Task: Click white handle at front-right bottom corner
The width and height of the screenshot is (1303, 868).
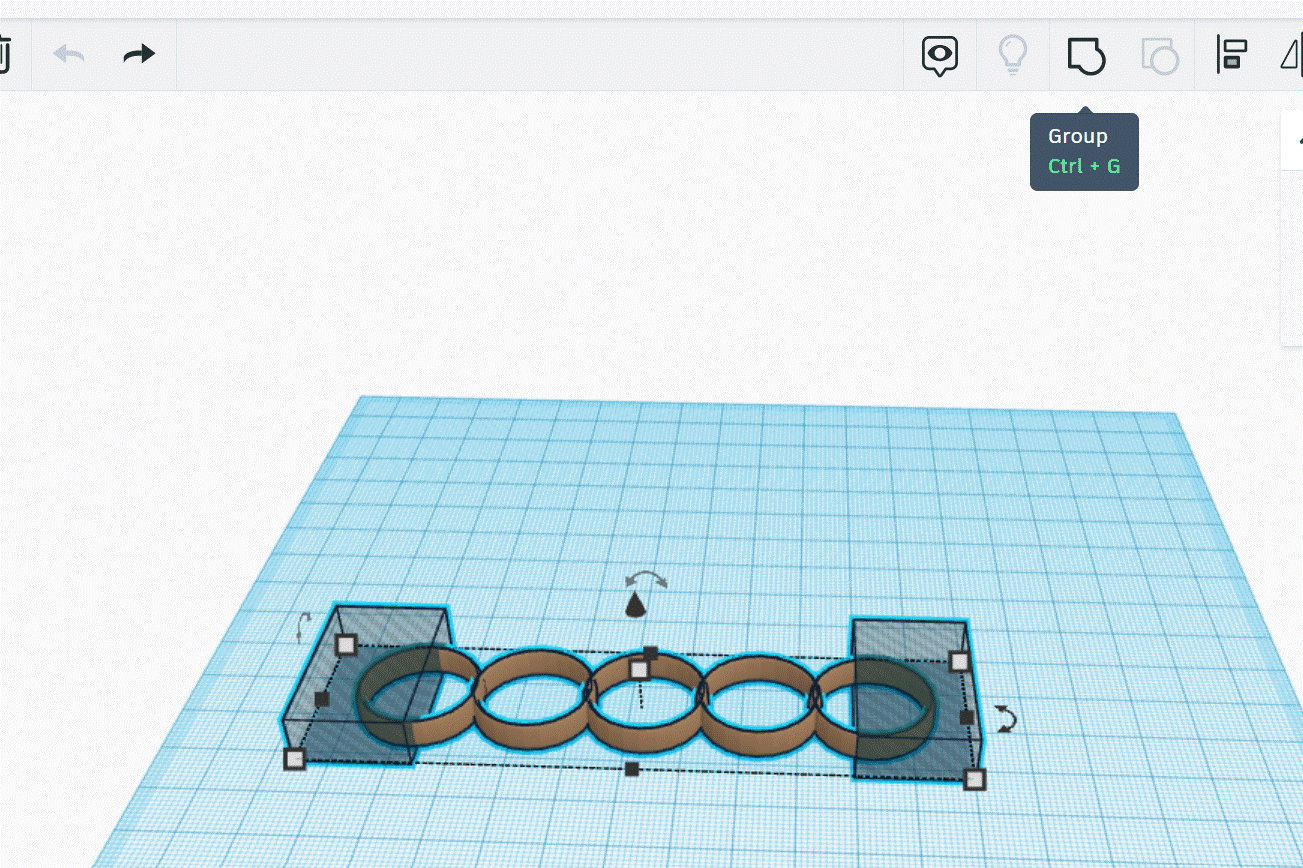Action: tap(974, 779)
